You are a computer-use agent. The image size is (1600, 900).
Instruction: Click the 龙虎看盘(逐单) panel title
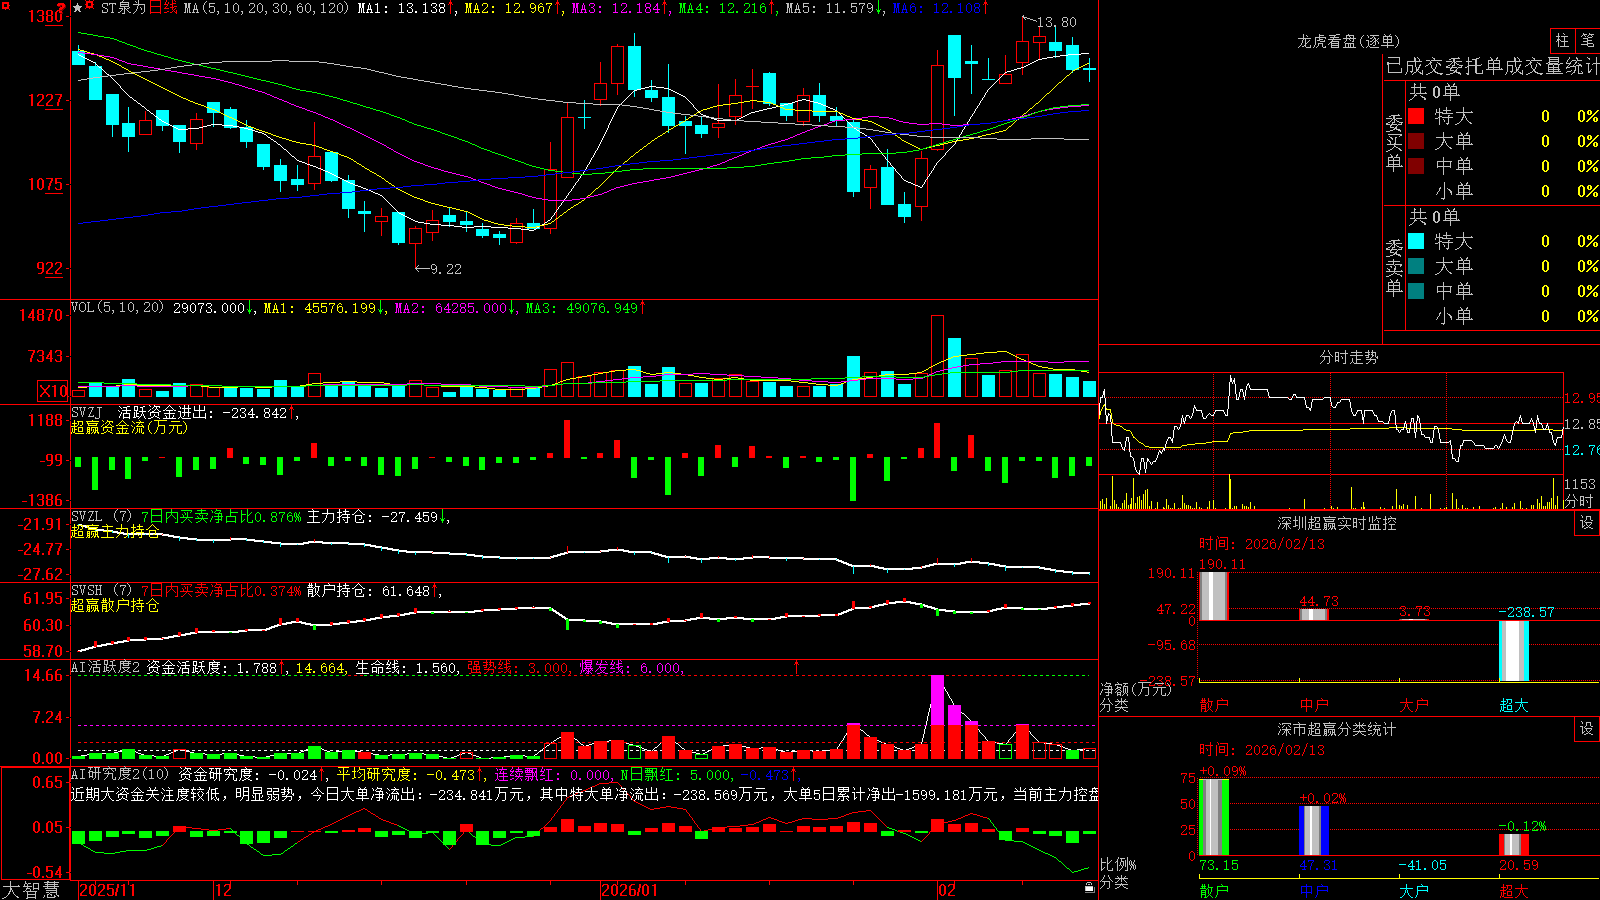pyautogui.click(x=1348, y=41)
